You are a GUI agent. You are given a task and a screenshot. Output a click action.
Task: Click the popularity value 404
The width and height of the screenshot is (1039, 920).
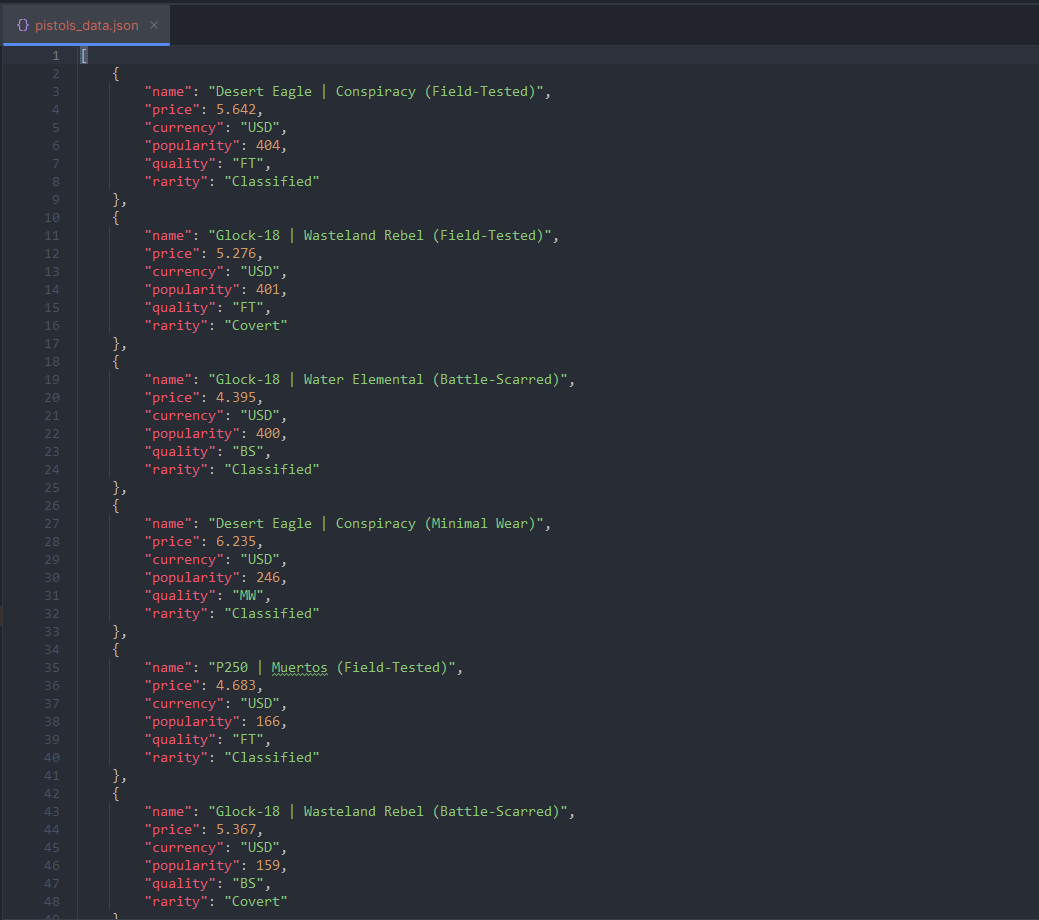point(268,145)
